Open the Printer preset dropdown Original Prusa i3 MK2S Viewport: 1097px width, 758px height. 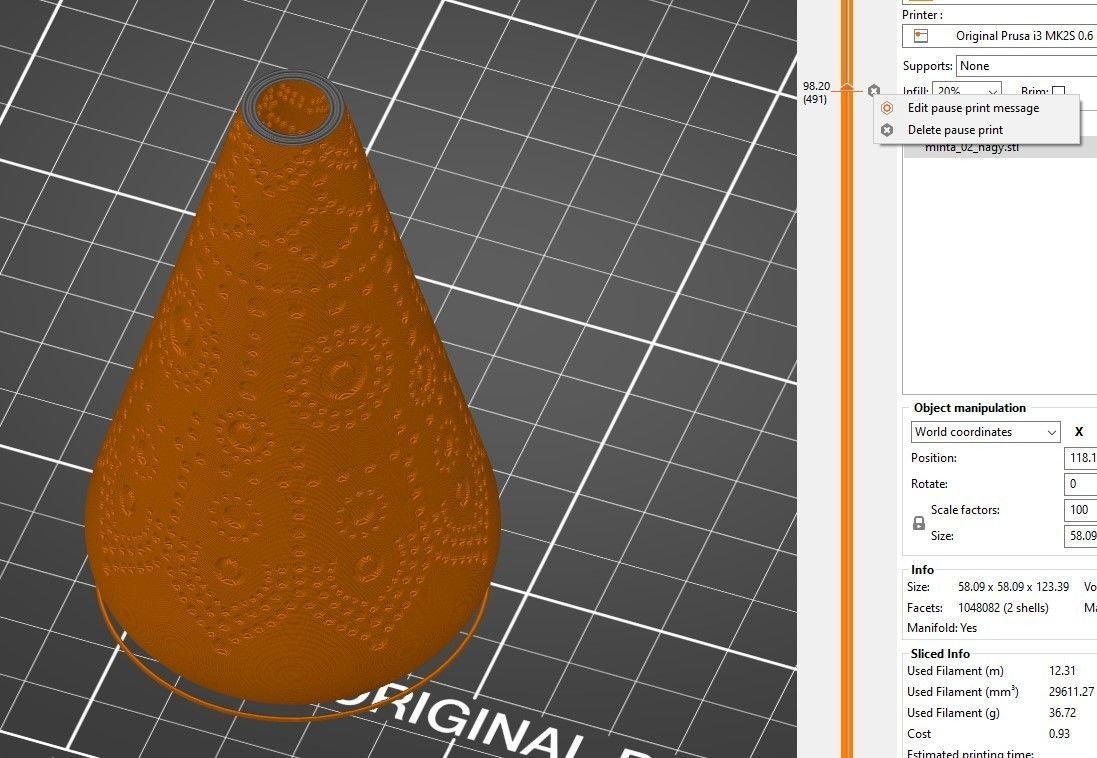click(x=1000, y=36)
